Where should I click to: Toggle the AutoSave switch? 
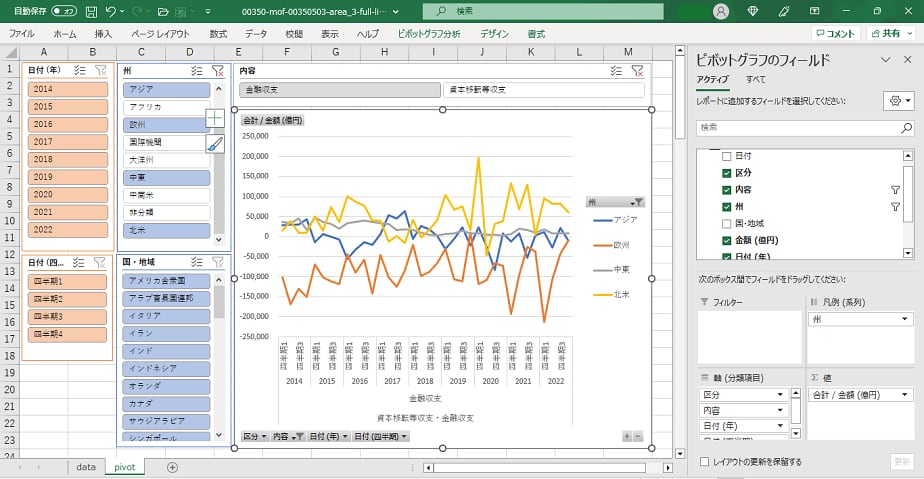[64, 11]
